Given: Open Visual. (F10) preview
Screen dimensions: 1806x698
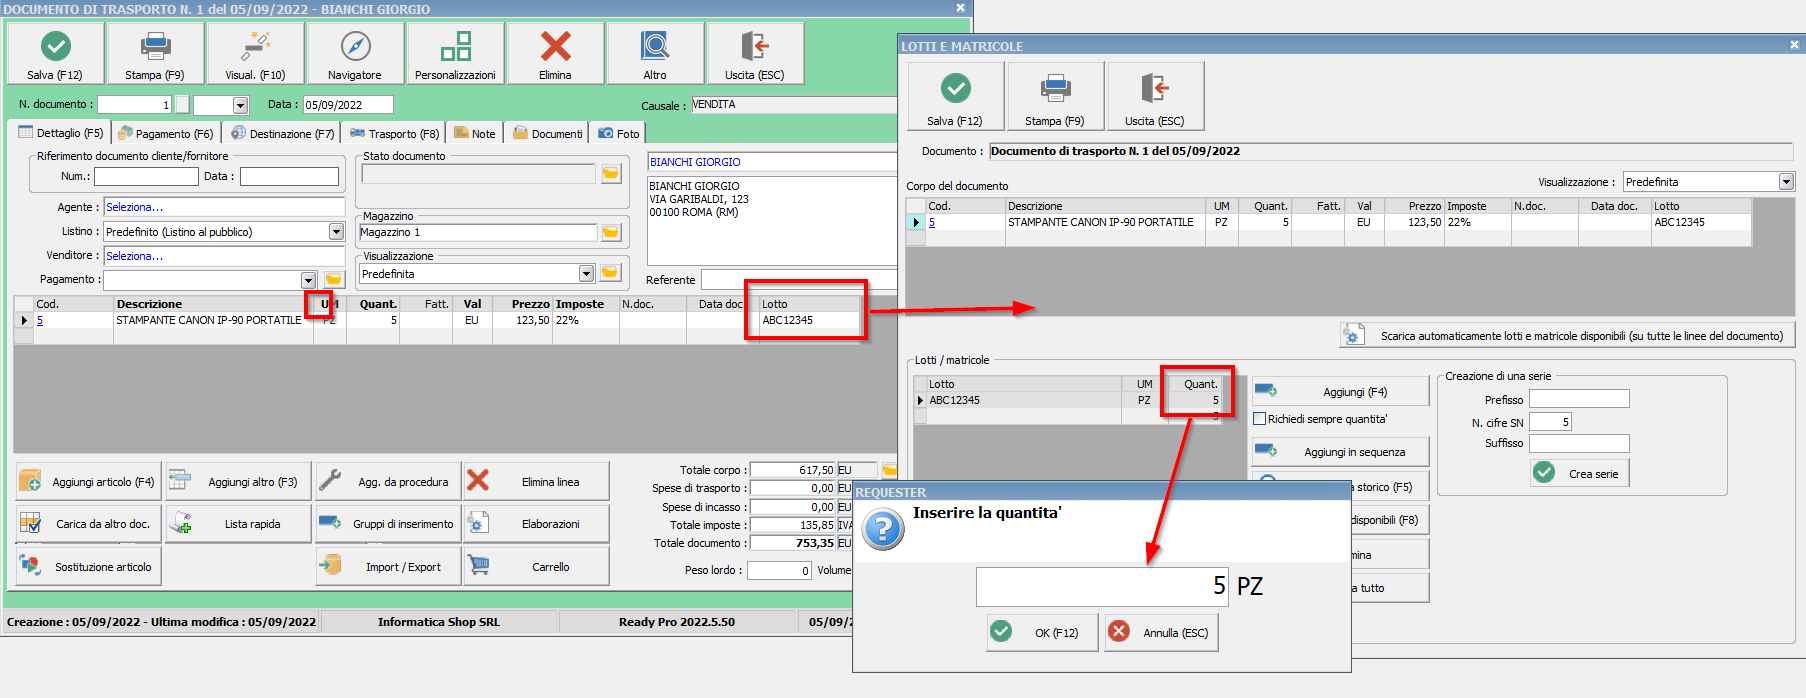Looking at the screenshot, I should (x=255, y=54).
